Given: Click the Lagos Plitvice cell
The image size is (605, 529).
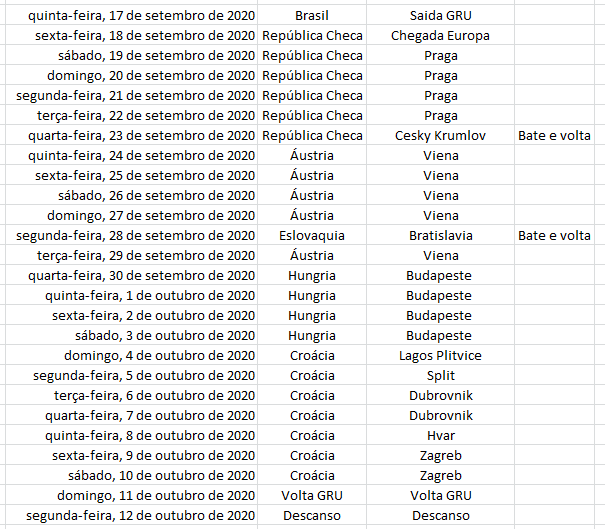Looking at the screenshot, I should click(x=440, y=356).
